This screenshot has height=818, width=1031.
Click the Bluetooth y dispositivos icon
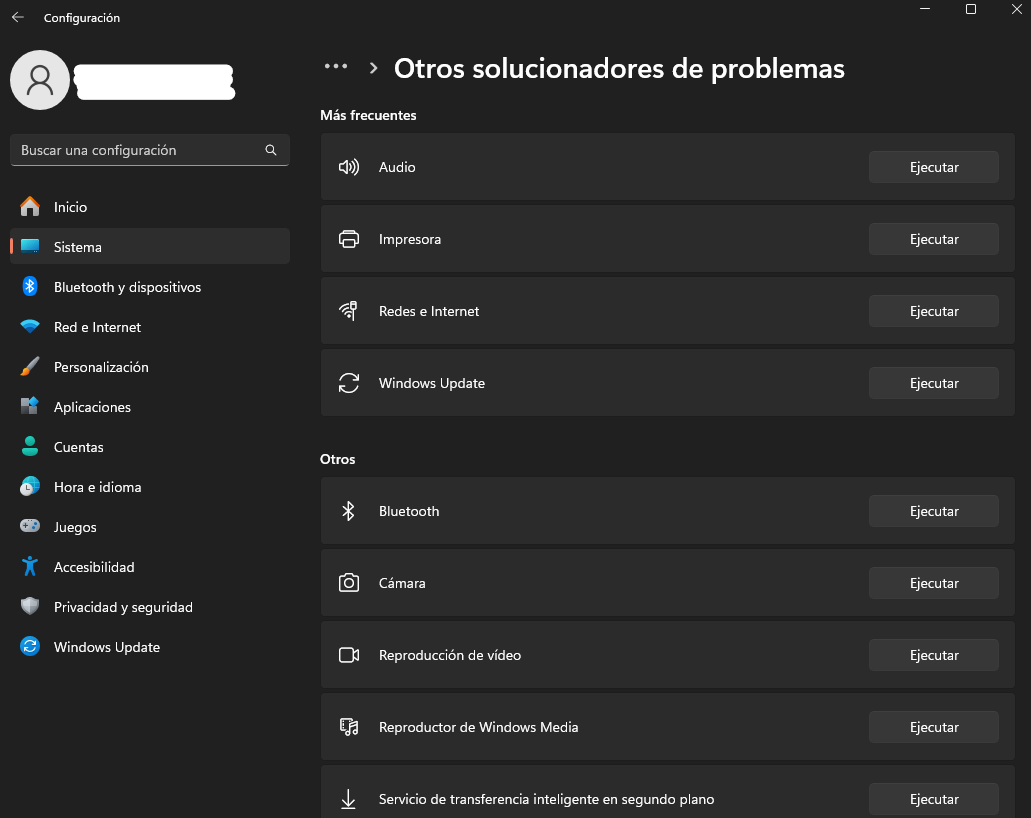pyautogui.click(x=30, y=287)
